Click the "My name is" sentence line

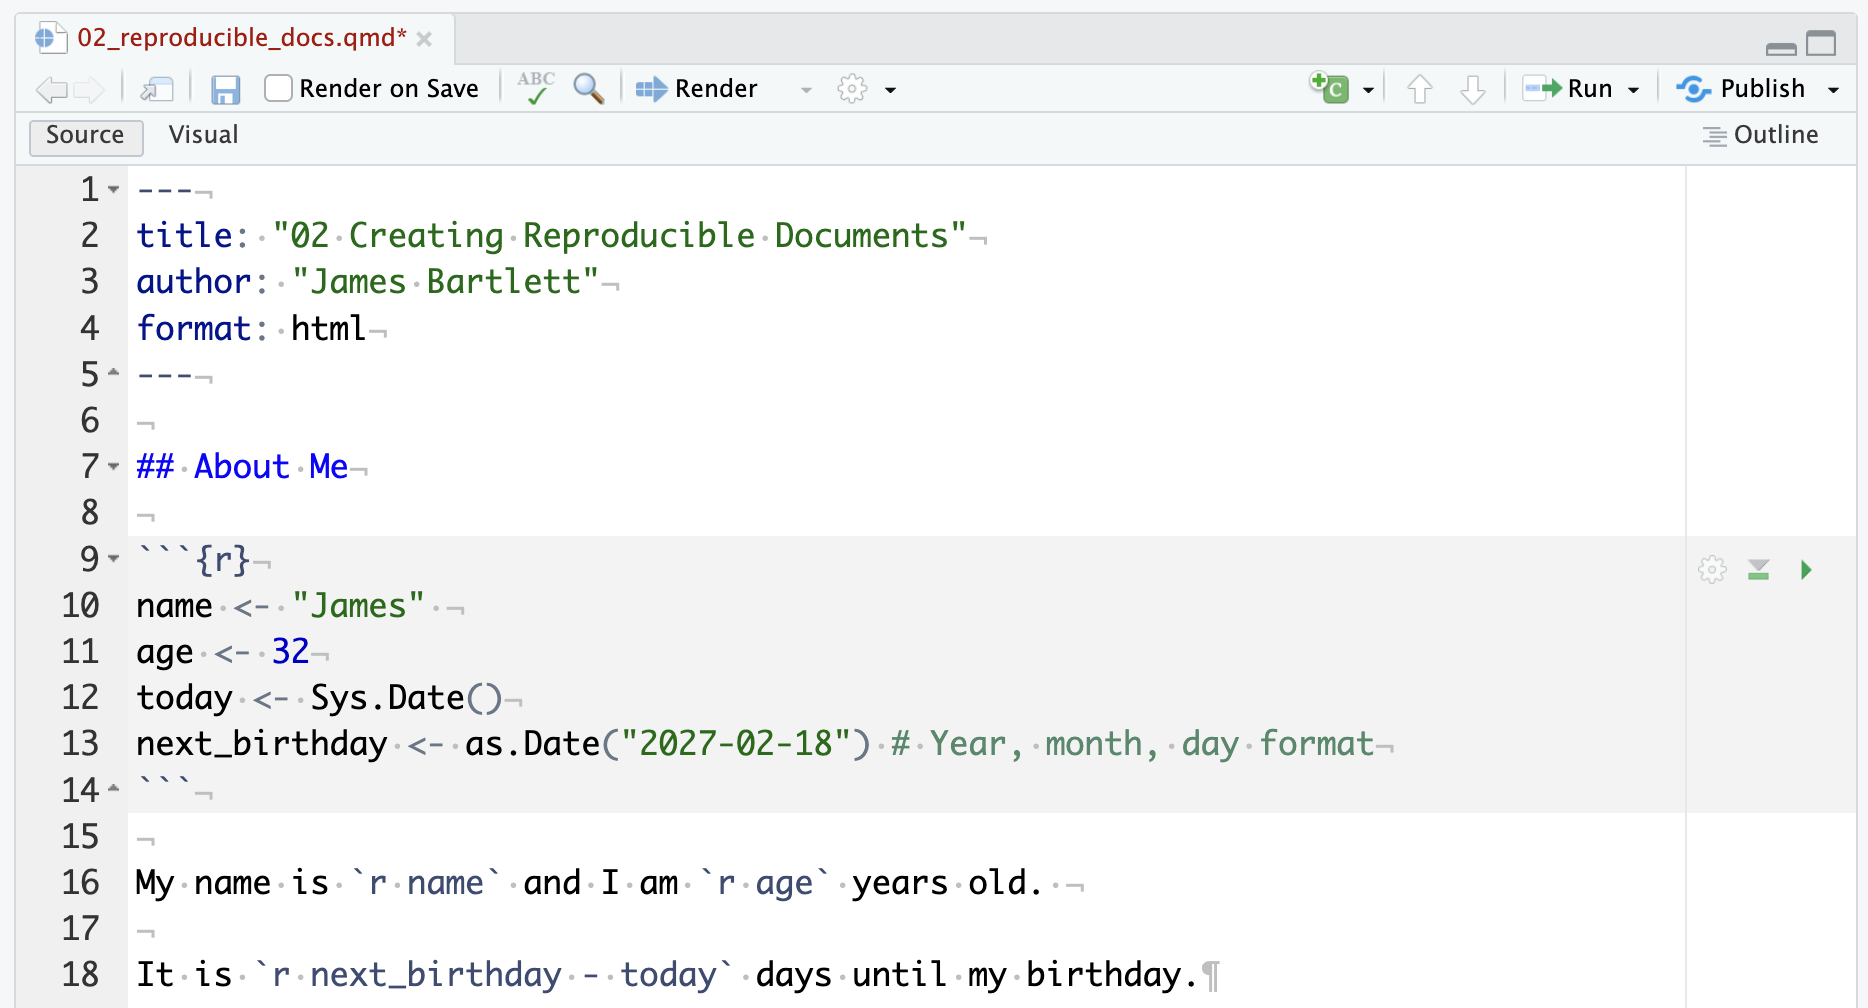[590, 882]
